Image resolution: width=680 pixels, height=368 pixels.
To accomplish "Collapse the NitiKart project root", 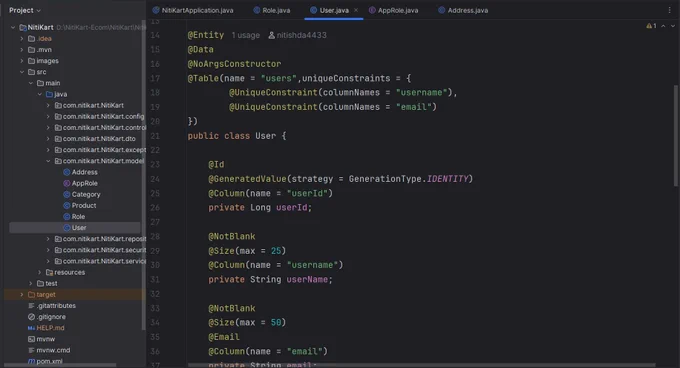I will click(13, 27).
